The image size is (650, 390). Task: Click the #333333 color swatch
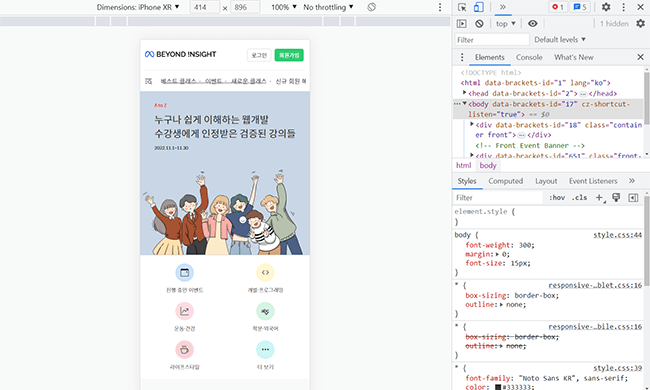[498, 387]
